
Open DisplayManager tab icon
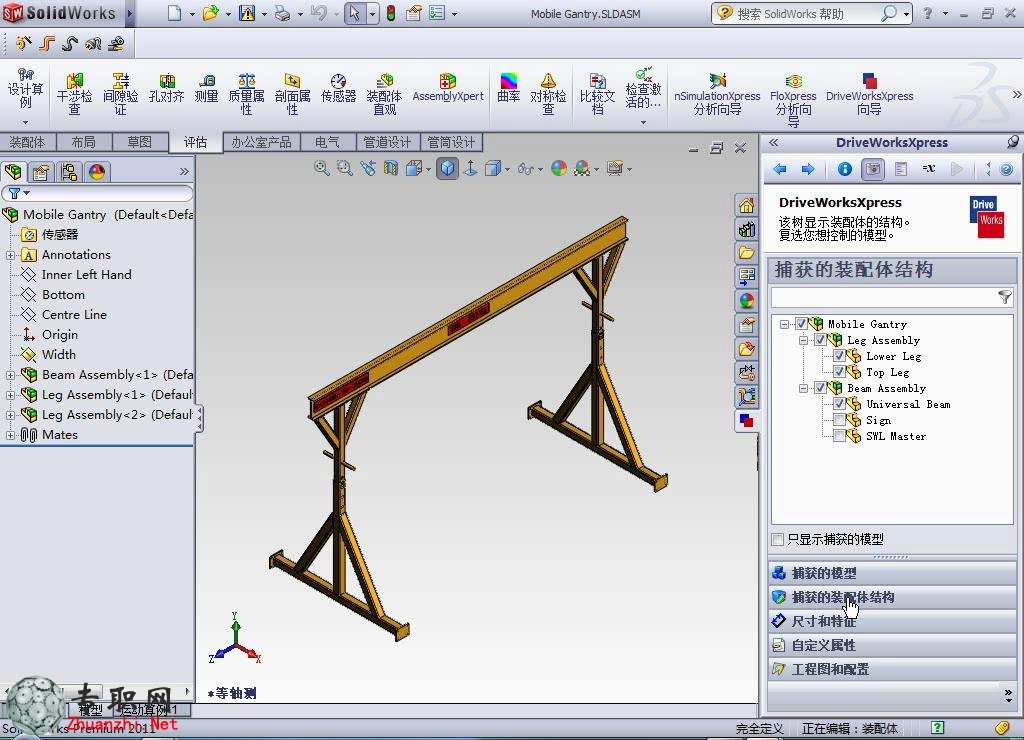(x=97, y=172)
